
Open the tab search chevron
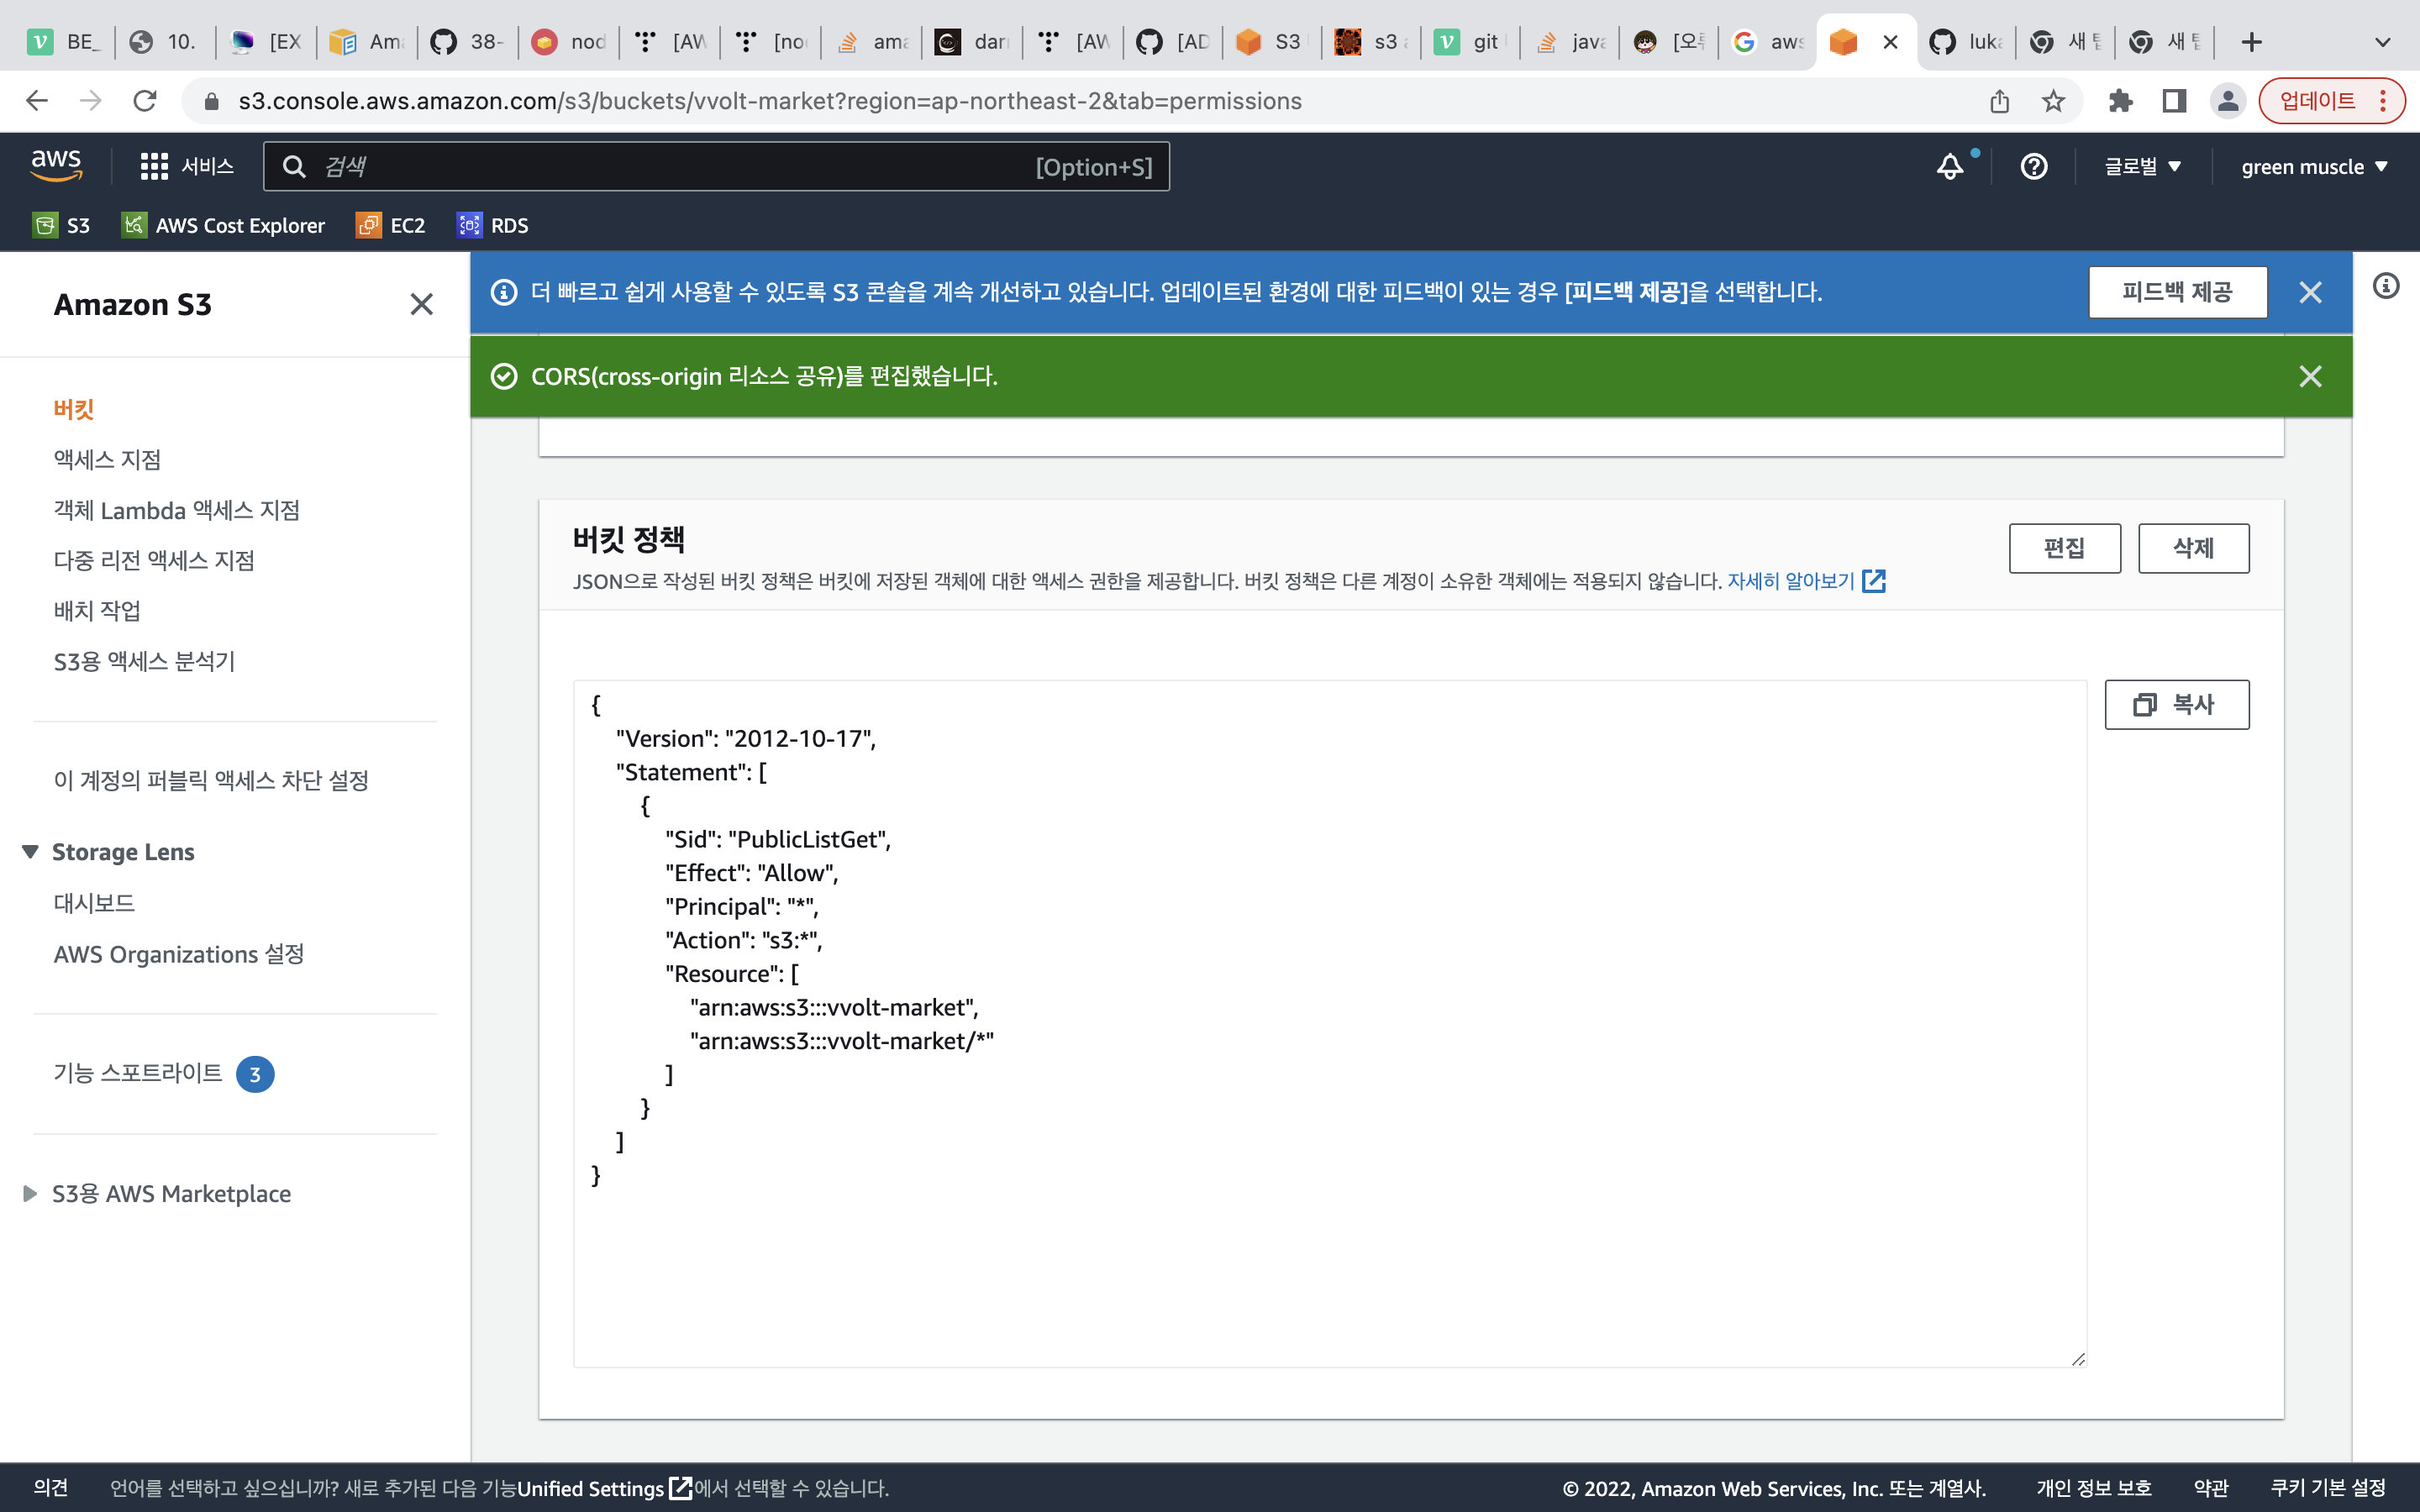[2383, 42]
